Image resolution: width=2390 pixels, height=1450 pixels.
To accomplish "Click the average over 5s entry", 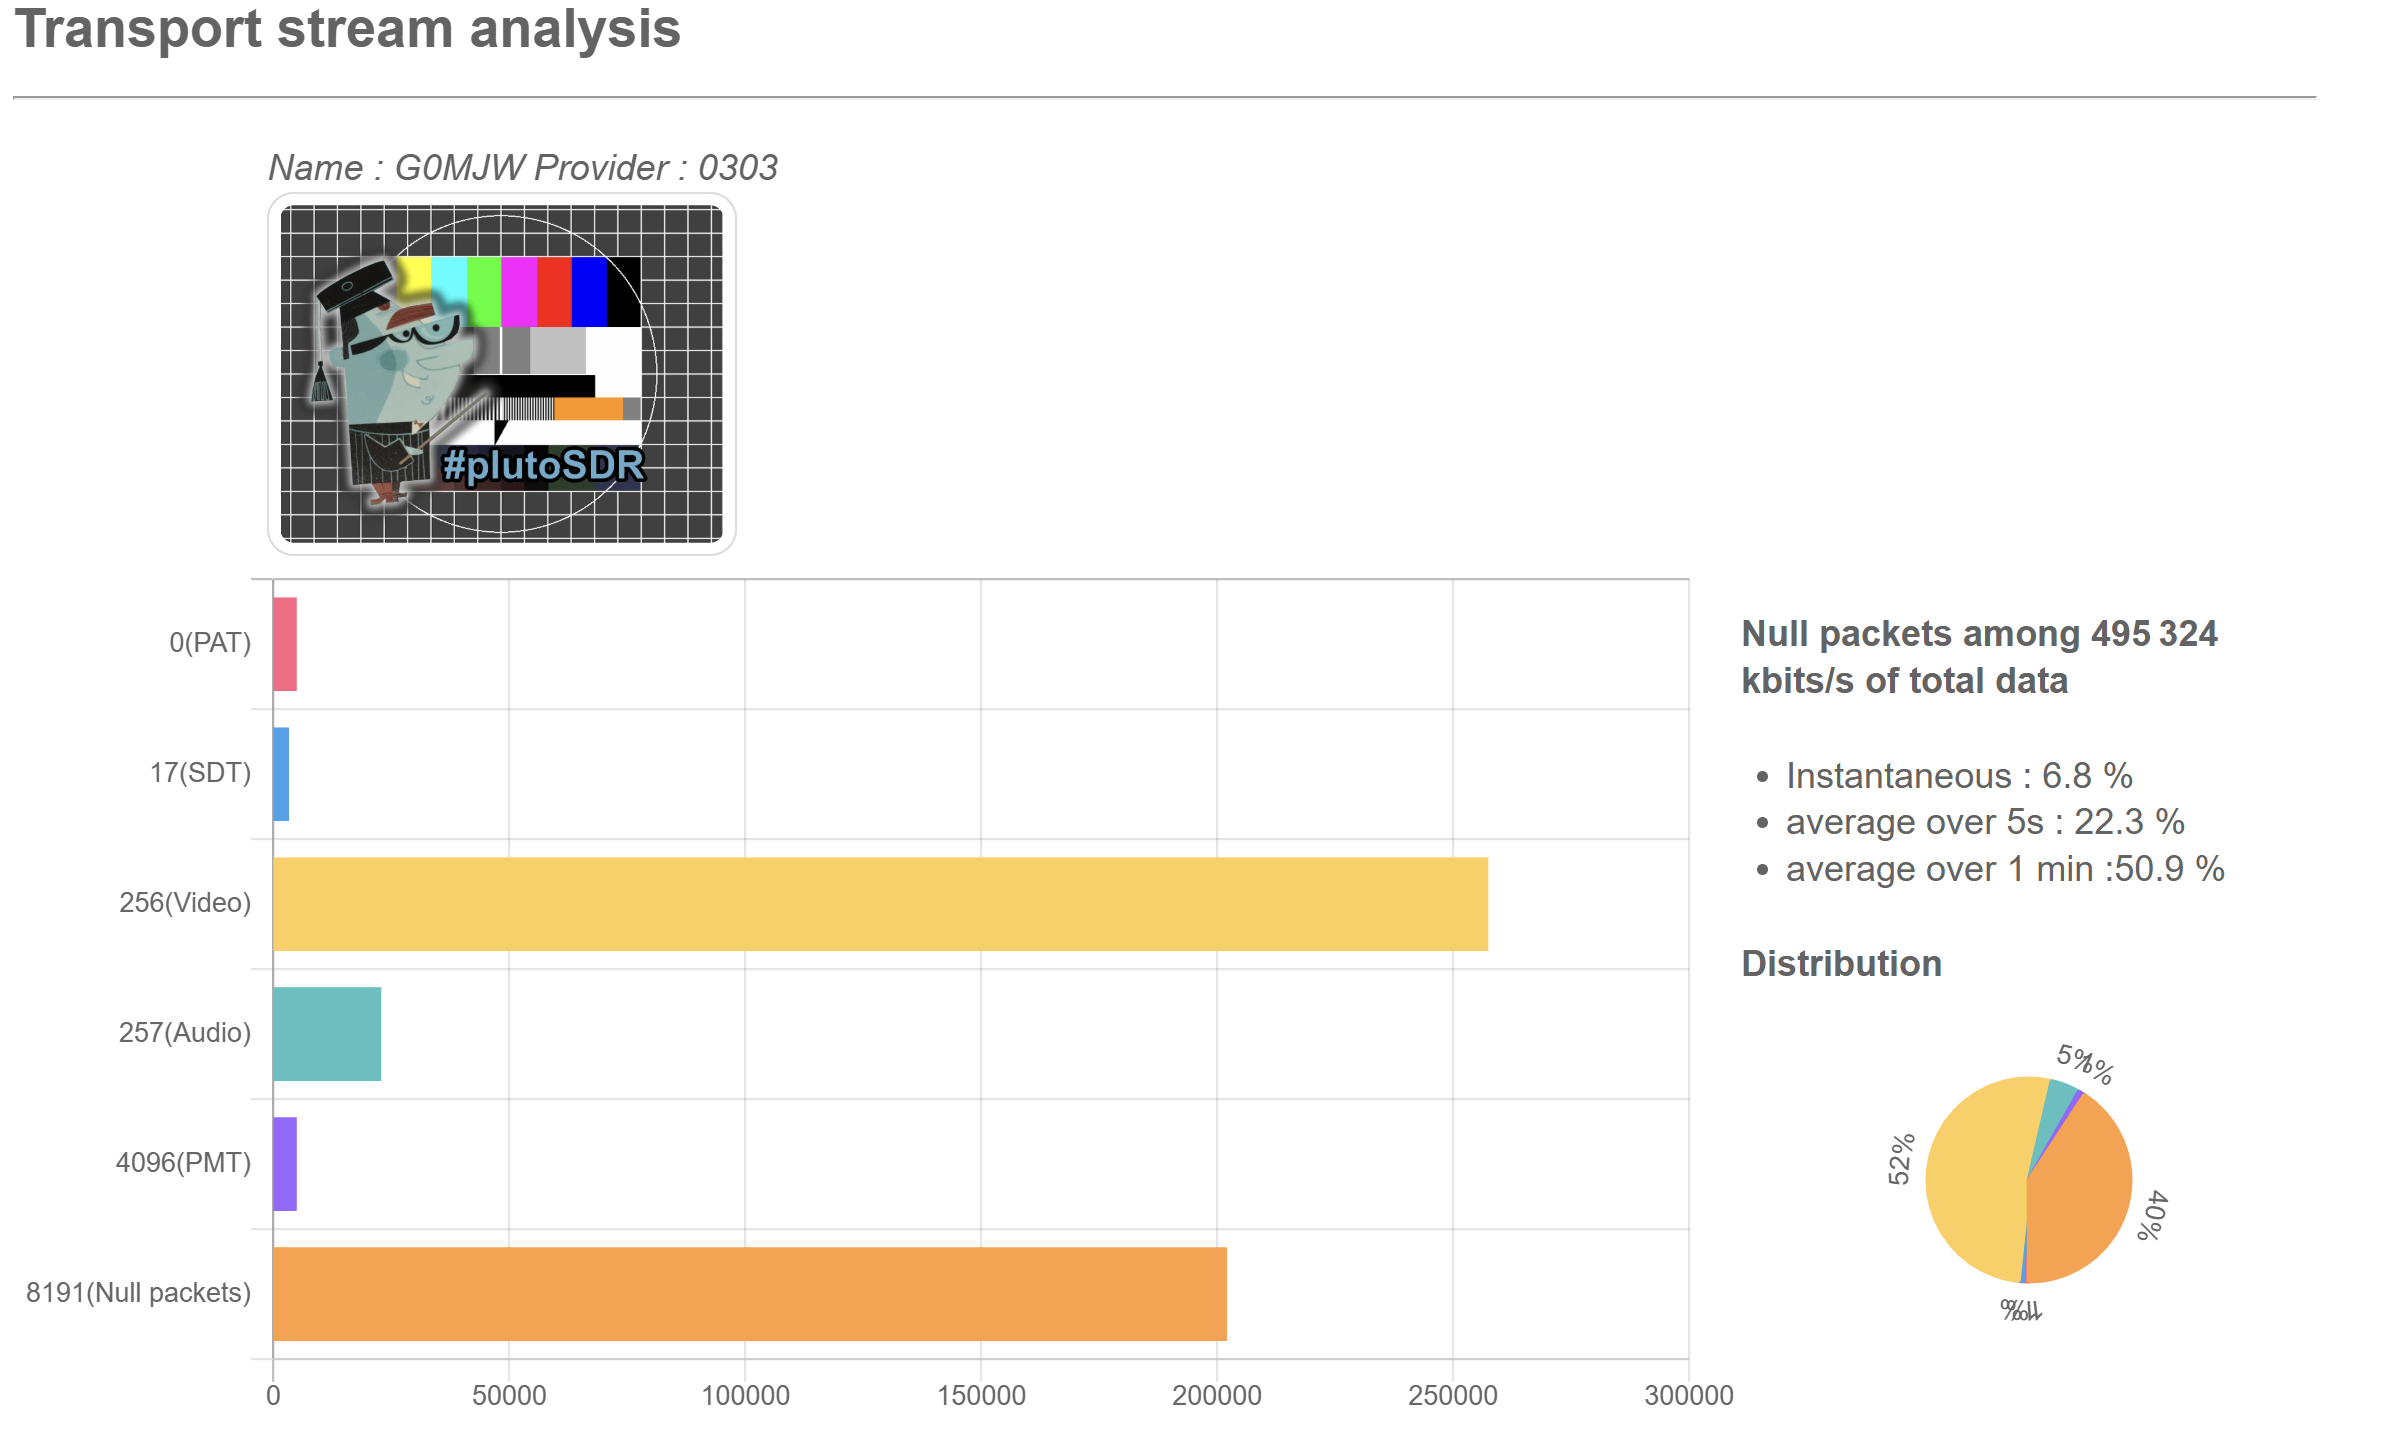I will [1984, 822].
